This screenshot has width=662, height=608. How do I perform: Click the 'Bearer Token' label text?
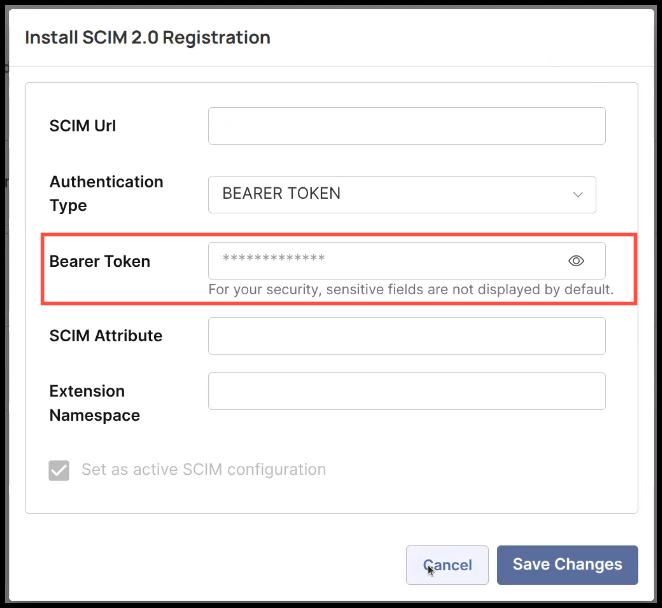99,261
